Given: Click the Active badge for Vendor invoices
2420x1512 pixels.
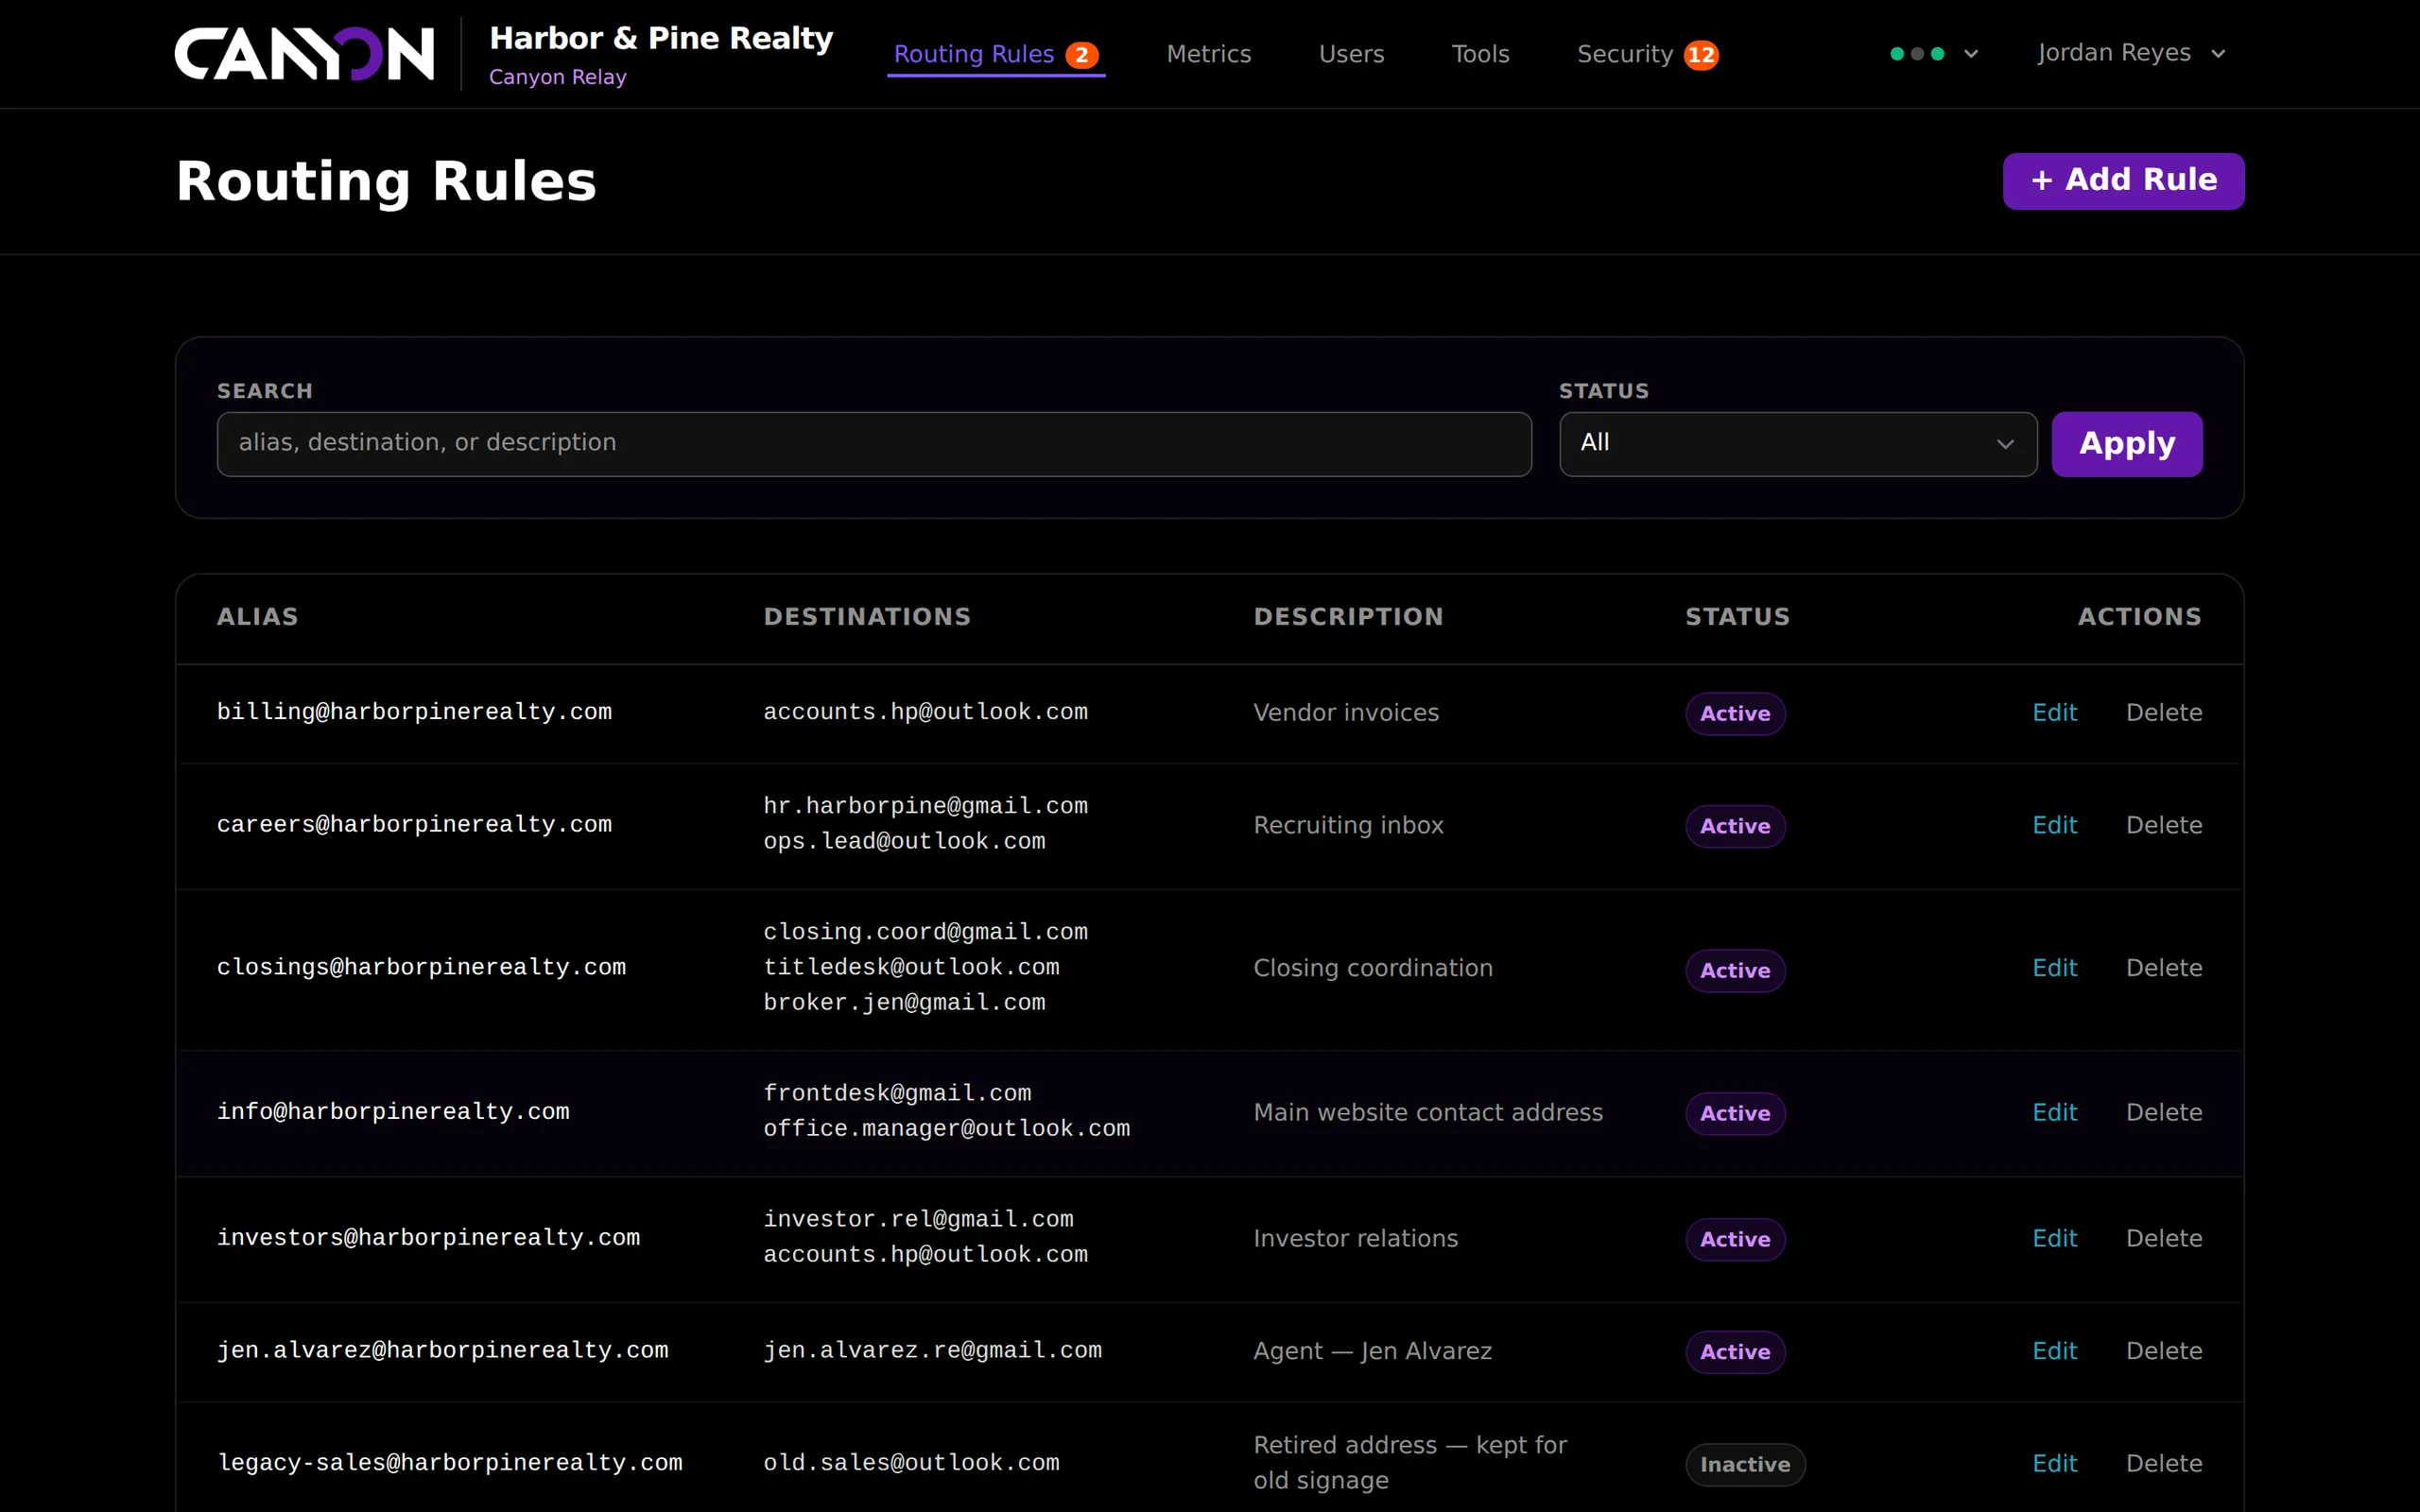Looking at the screenshot, I should [x=1735, y=714].
